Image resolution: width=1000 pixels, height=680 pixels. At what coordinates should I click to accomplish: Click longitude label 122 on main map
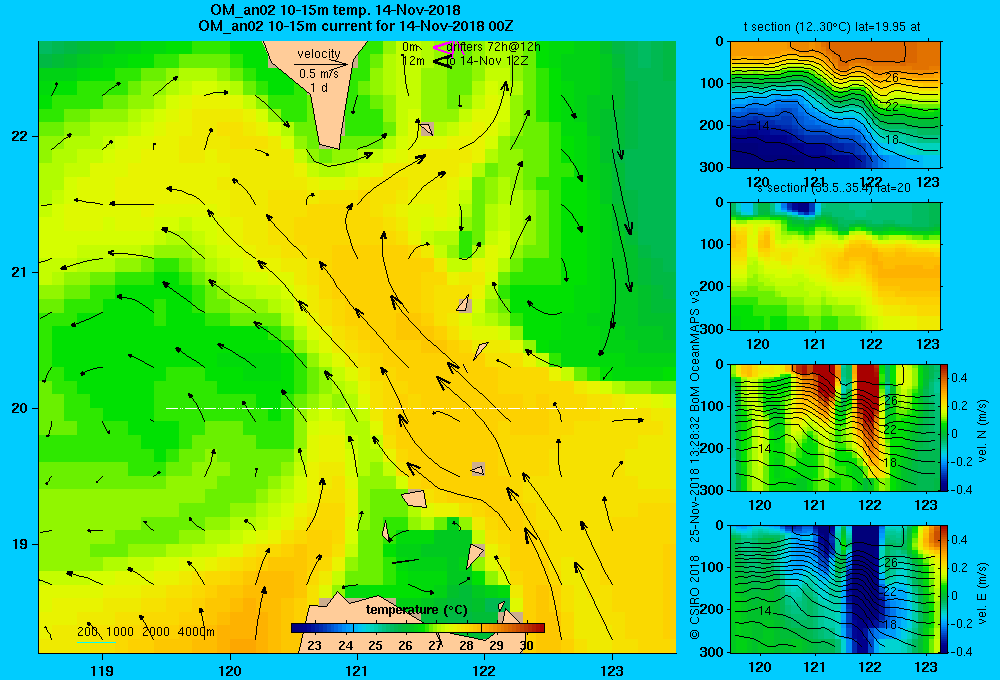pos(484,670)
